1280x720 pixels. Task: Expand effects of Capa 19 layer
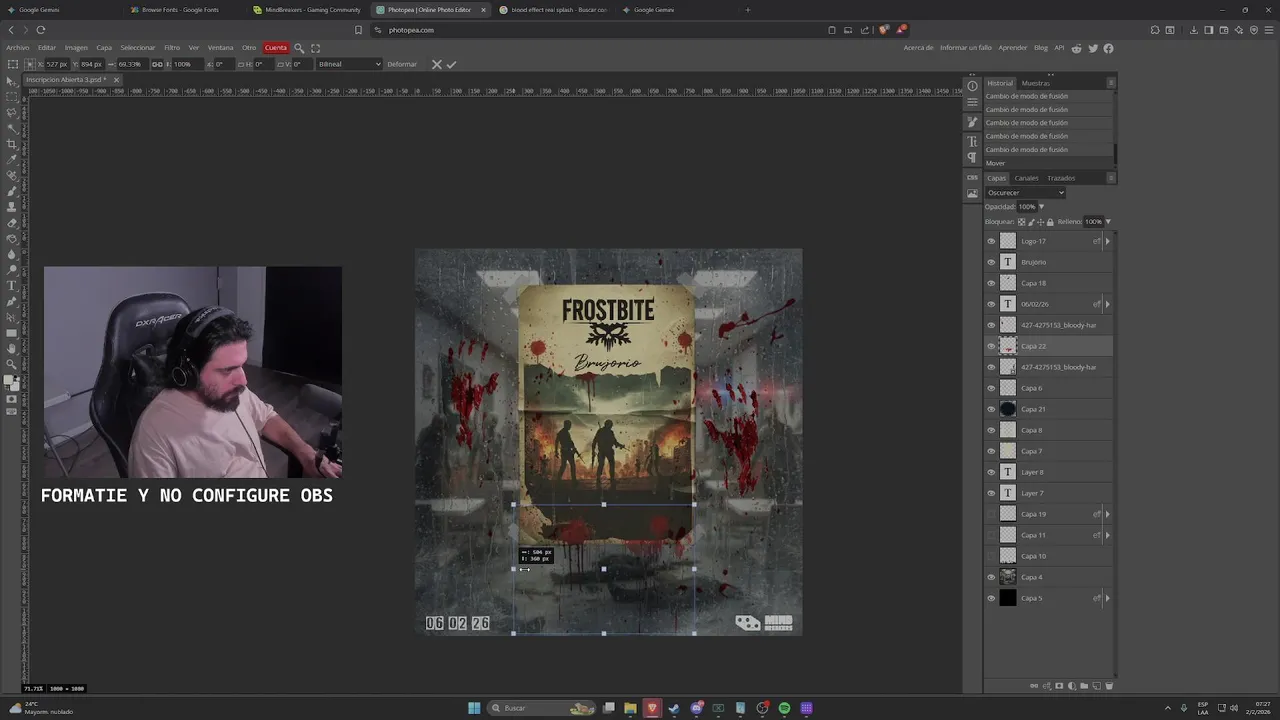[1107, 514]
